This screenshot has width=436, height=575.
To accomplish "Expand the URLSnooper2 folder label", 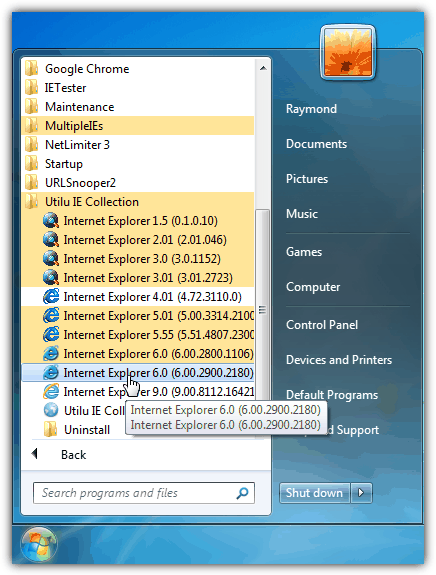I will (x=80, y=183).
